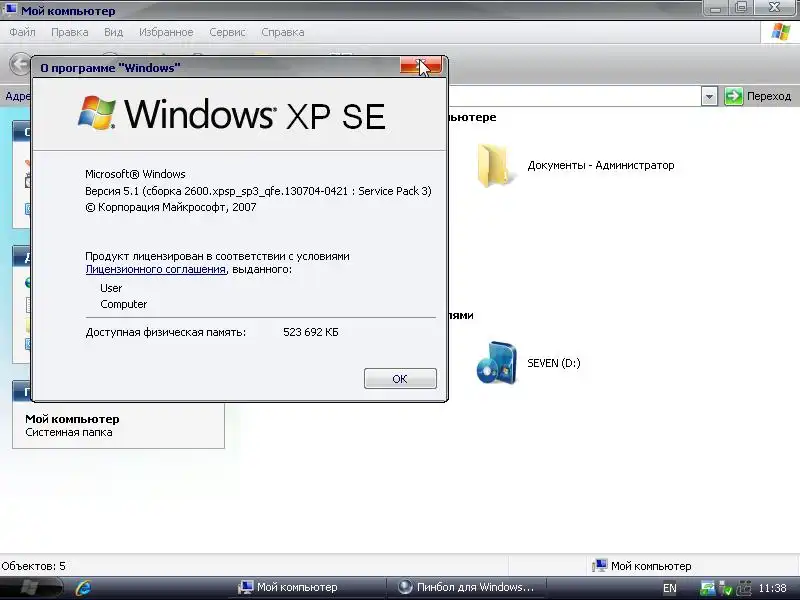Click the Корпорация Майкрософт, 2007 copyright line
800x600 pixels.
pyautogui.click(x=170, y=207)
